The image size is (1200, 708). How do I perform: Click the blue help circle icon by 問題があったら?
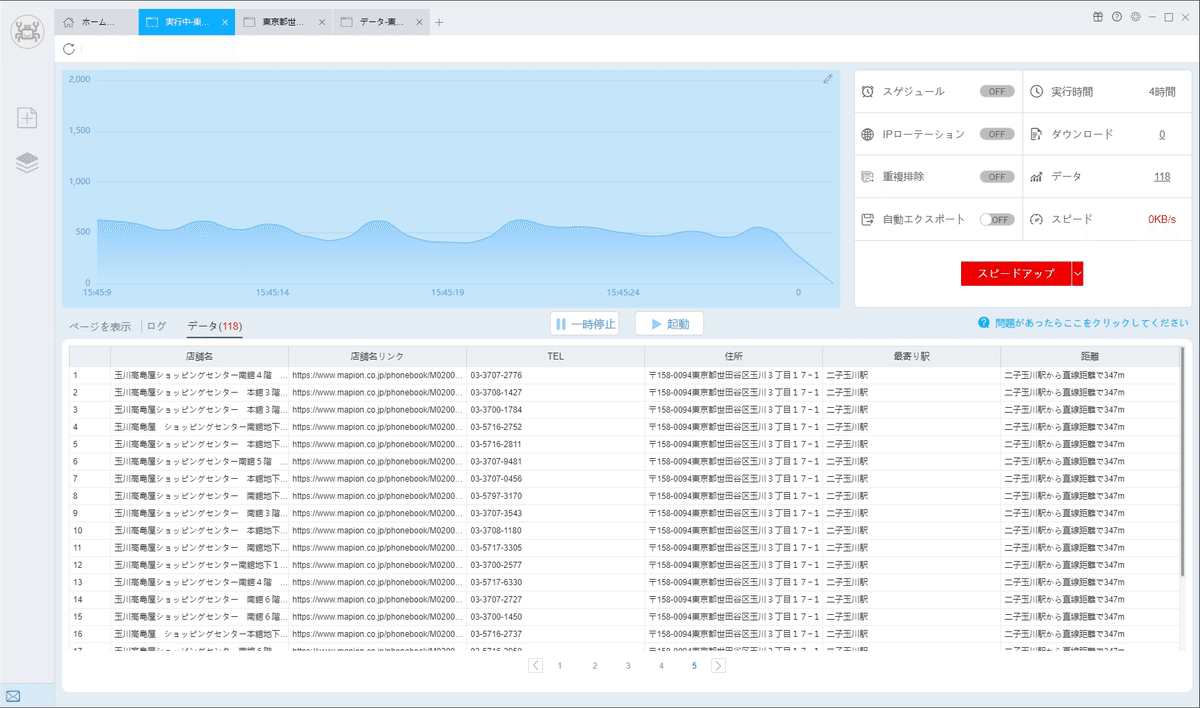click(x=985, y=323)
